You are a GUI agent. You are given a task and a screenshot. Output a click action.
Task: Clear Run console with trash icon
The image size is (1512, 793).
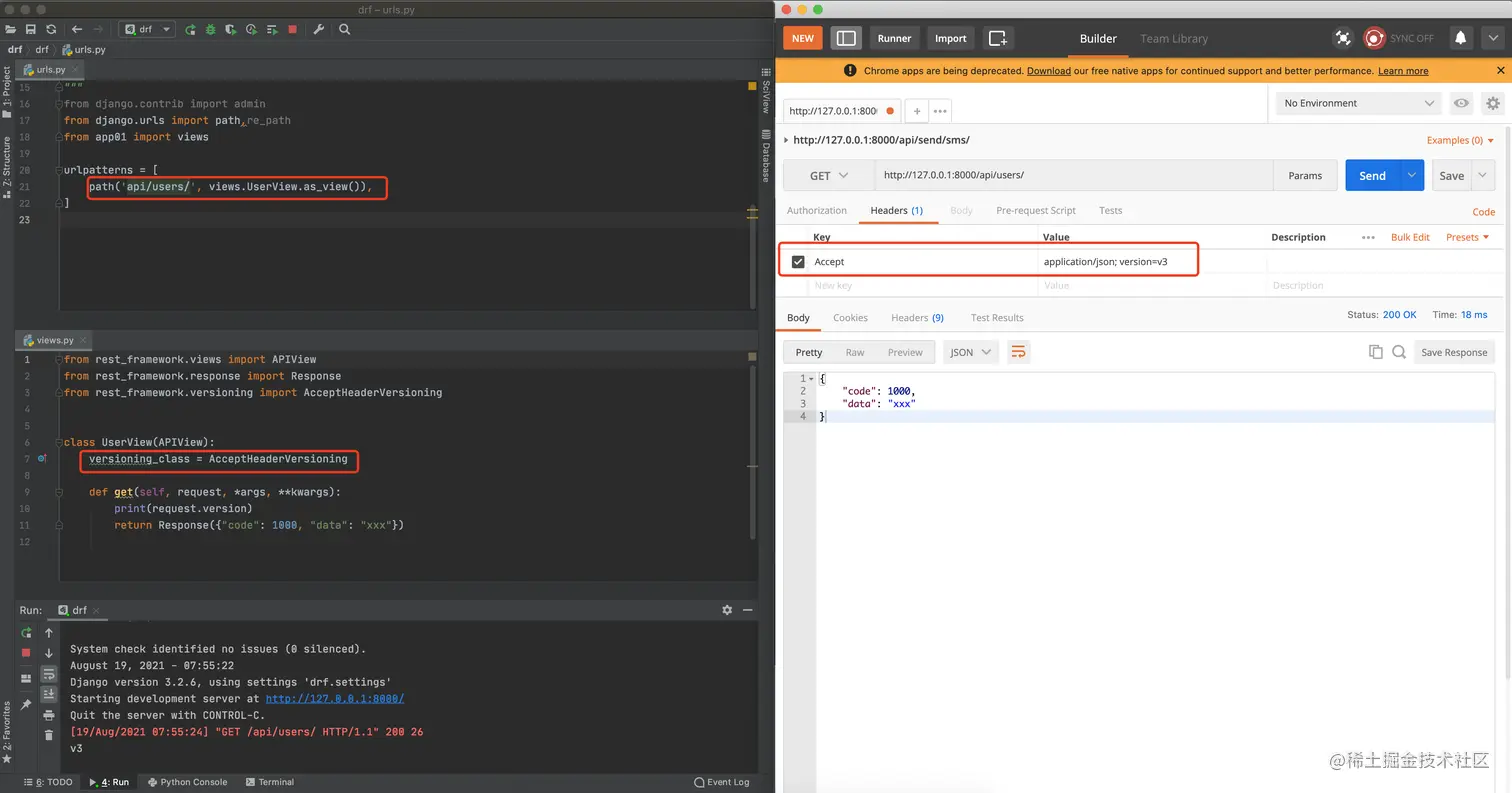[x=49, y=735]
